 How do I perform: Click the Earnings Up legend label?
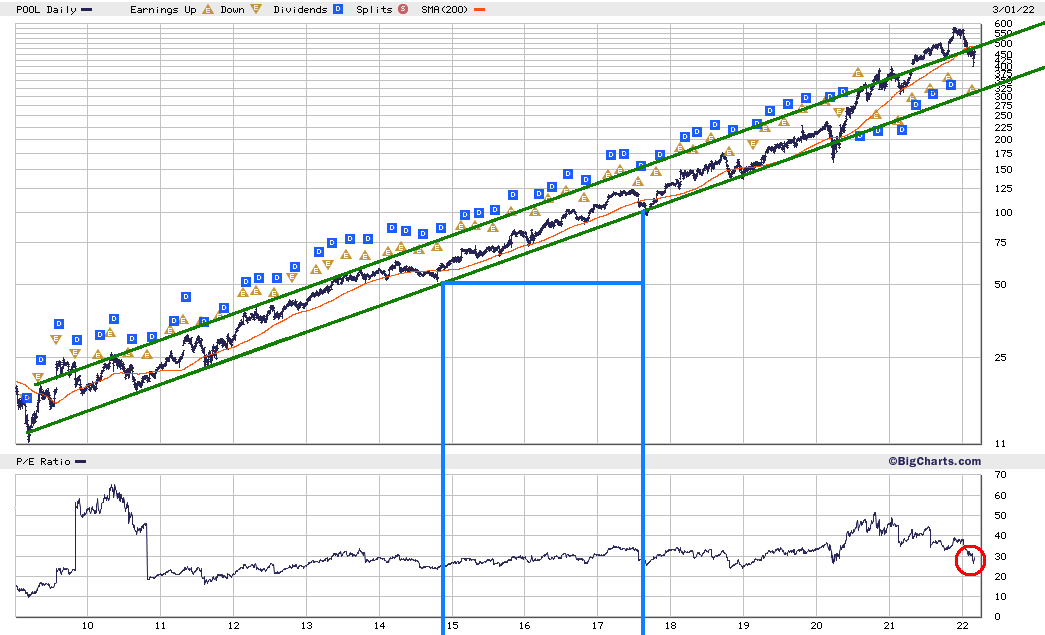pos(163,10)
